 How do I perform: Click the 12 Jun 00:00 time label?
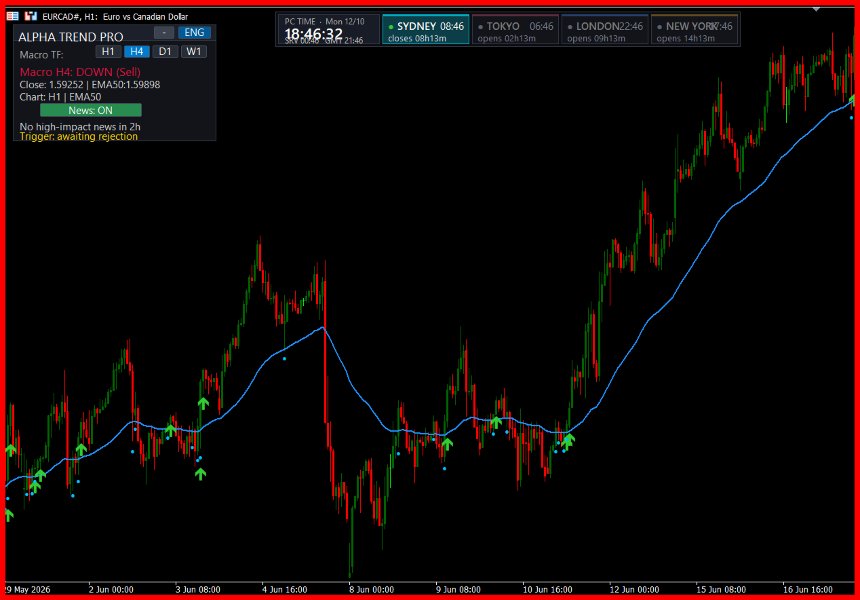[x=634, y=590]
